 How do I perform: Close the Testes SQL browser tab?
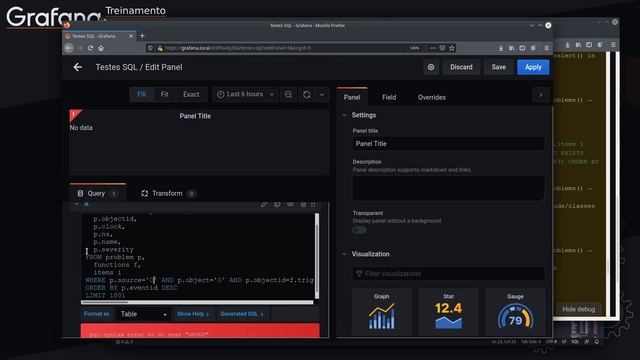[x=131, y=36]
